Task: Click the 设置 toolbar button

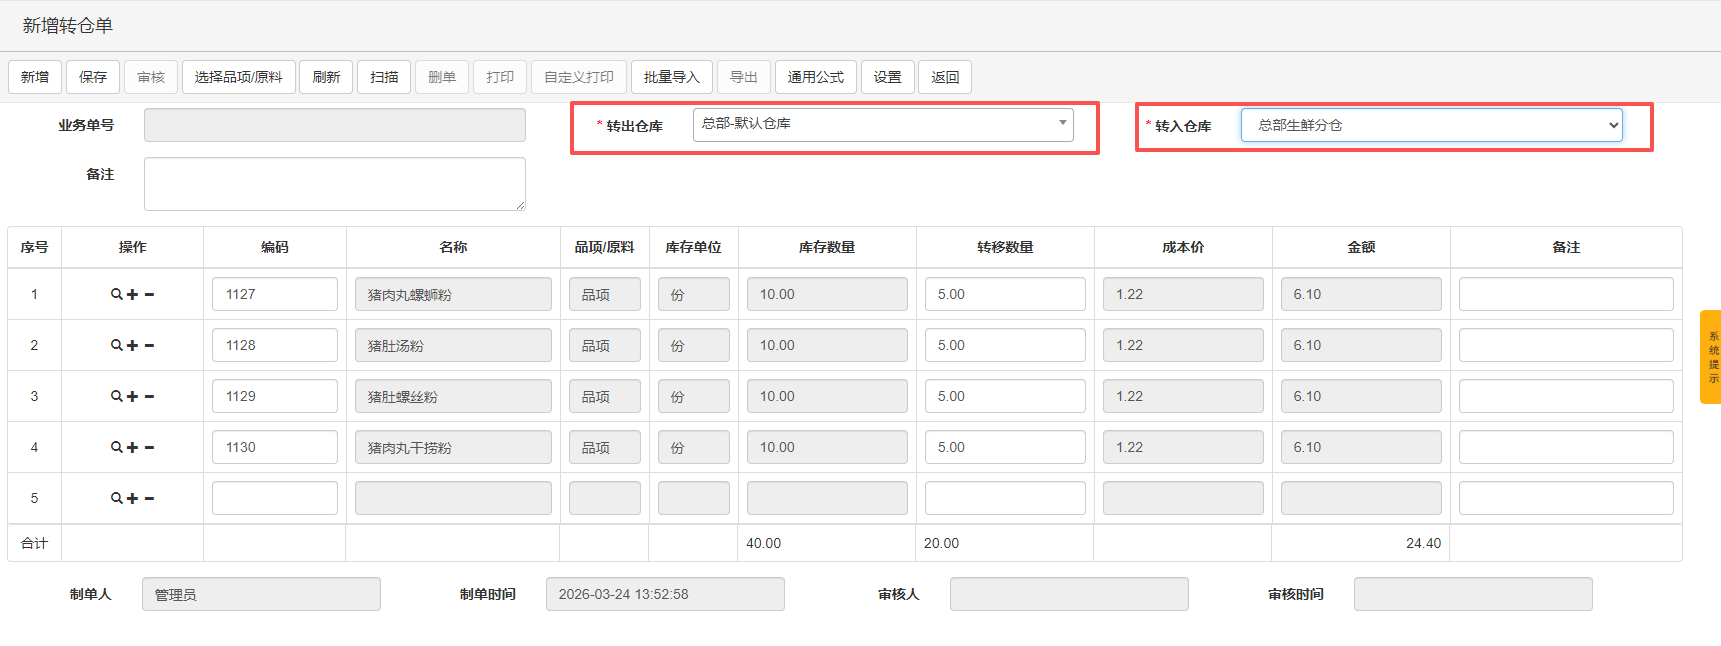Action: [887, 77]
